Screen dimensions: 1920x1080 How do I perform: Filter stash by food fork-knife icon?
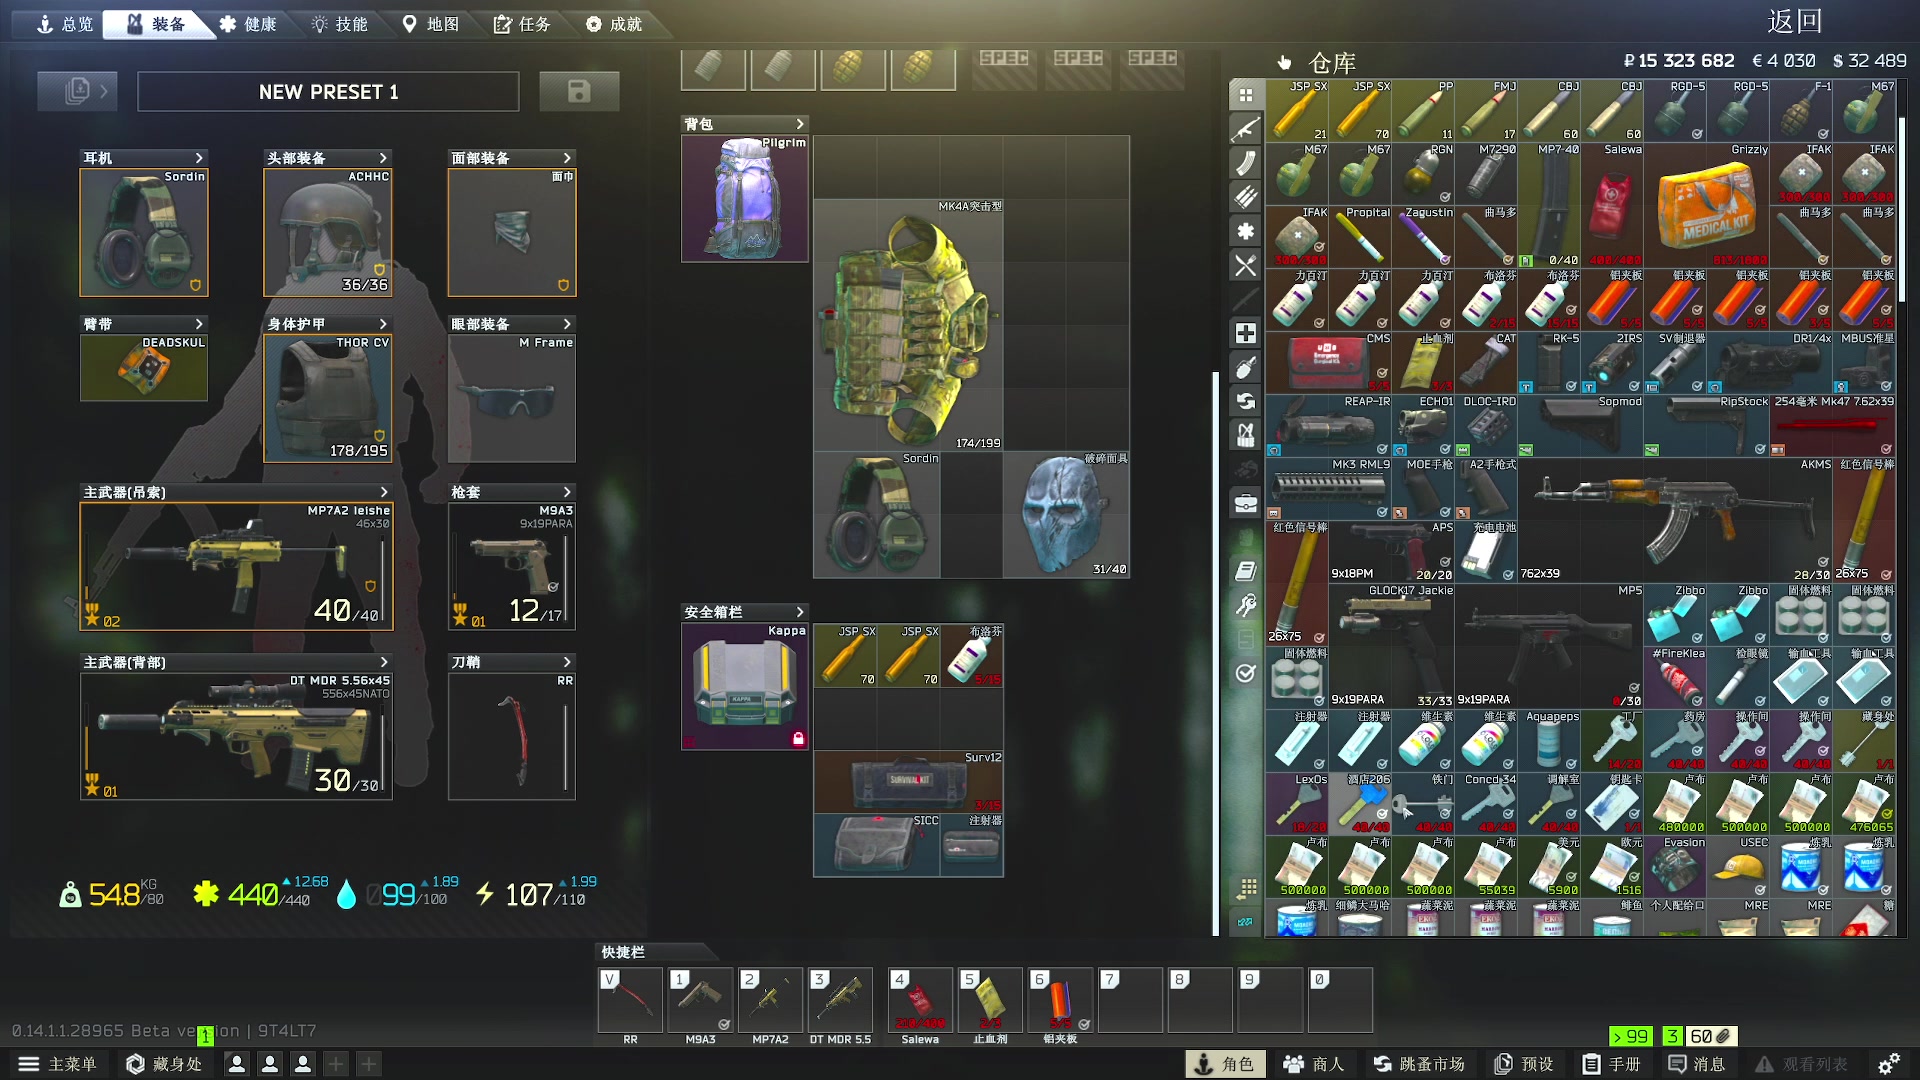pyautogui.click(x=1245, y=265)
